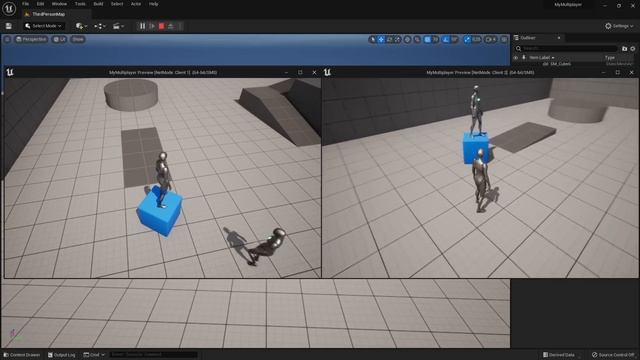Click the Client 2 preview window title bar
Image resolution: width=640 pixels, height=360 pixels.
[480, 72]
